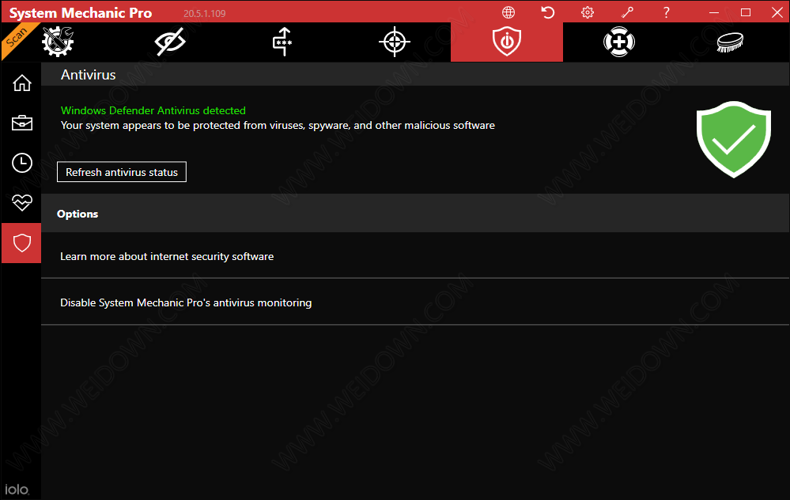Open the crosshair target tab
Screen dimensions: 790x500
pos(395,42)
